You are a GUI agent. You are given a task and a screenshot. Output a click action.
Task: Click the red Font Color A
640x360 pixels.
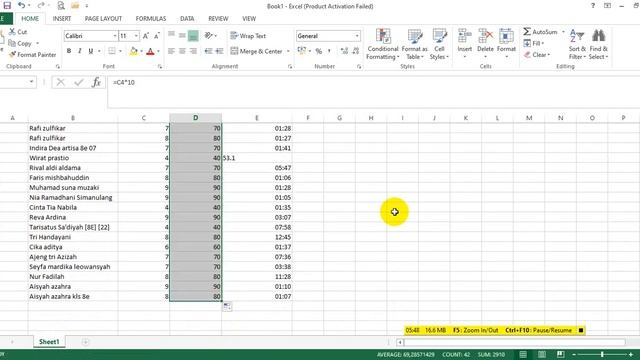pos(150,51)
